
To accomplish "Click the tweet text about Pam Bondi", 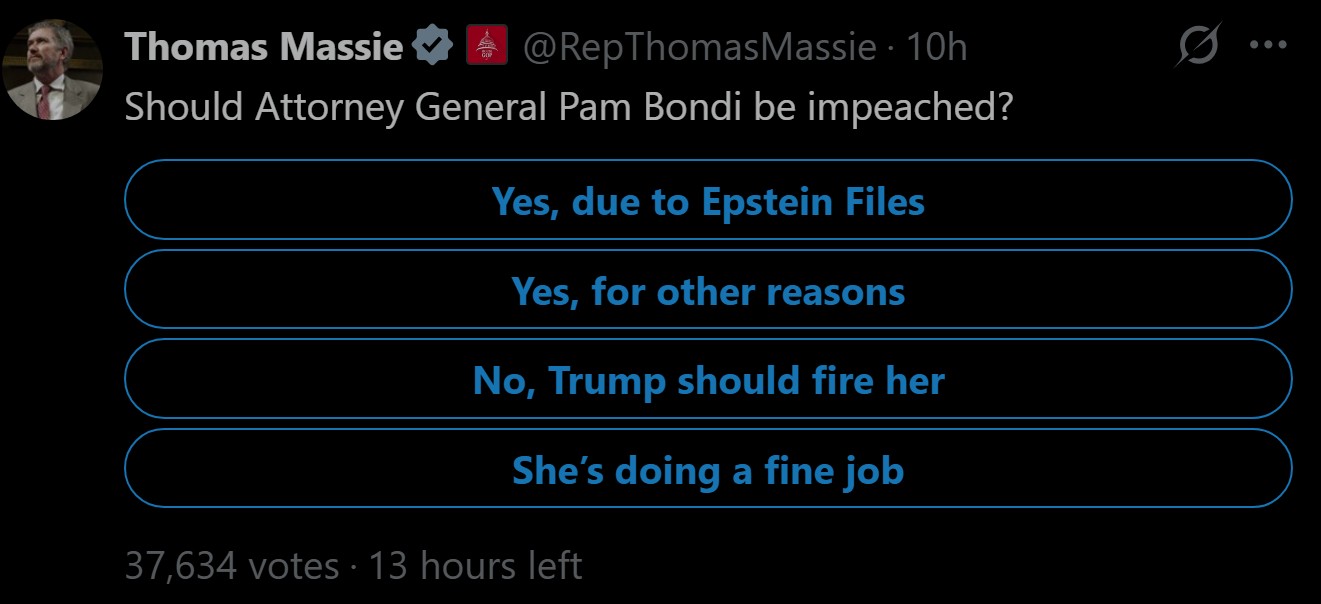I will point(568,107).
